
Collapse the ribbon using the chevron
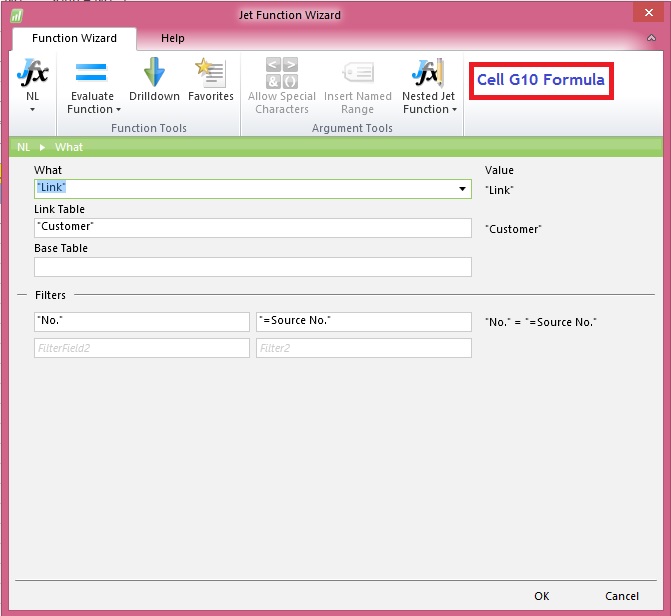[x=651, y=39]
